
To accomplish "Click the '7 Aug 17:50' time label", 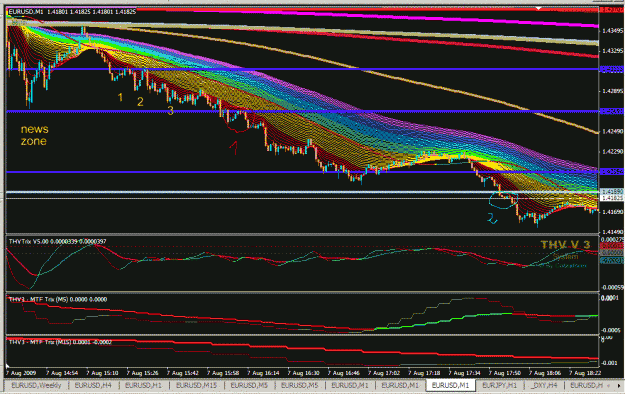I will pos(505,373).
